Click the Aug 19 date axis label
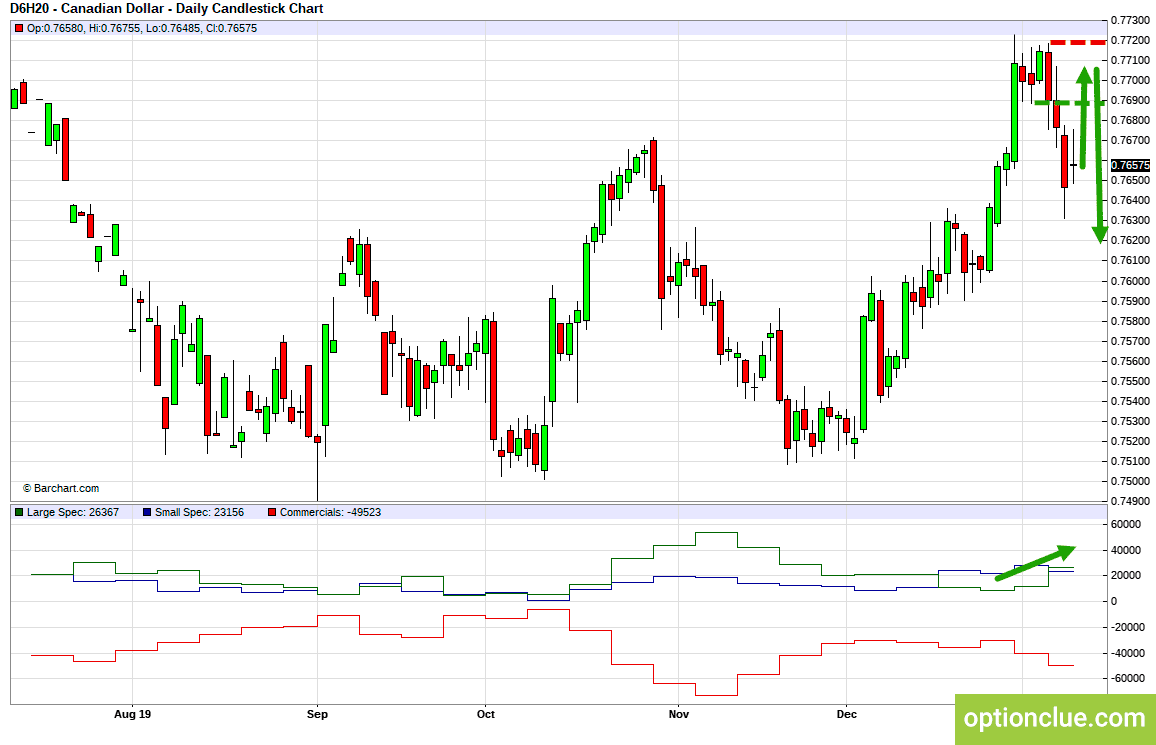Image resolution: width=1156 pixels, height=745 pixels. click(x=133, y=714)
